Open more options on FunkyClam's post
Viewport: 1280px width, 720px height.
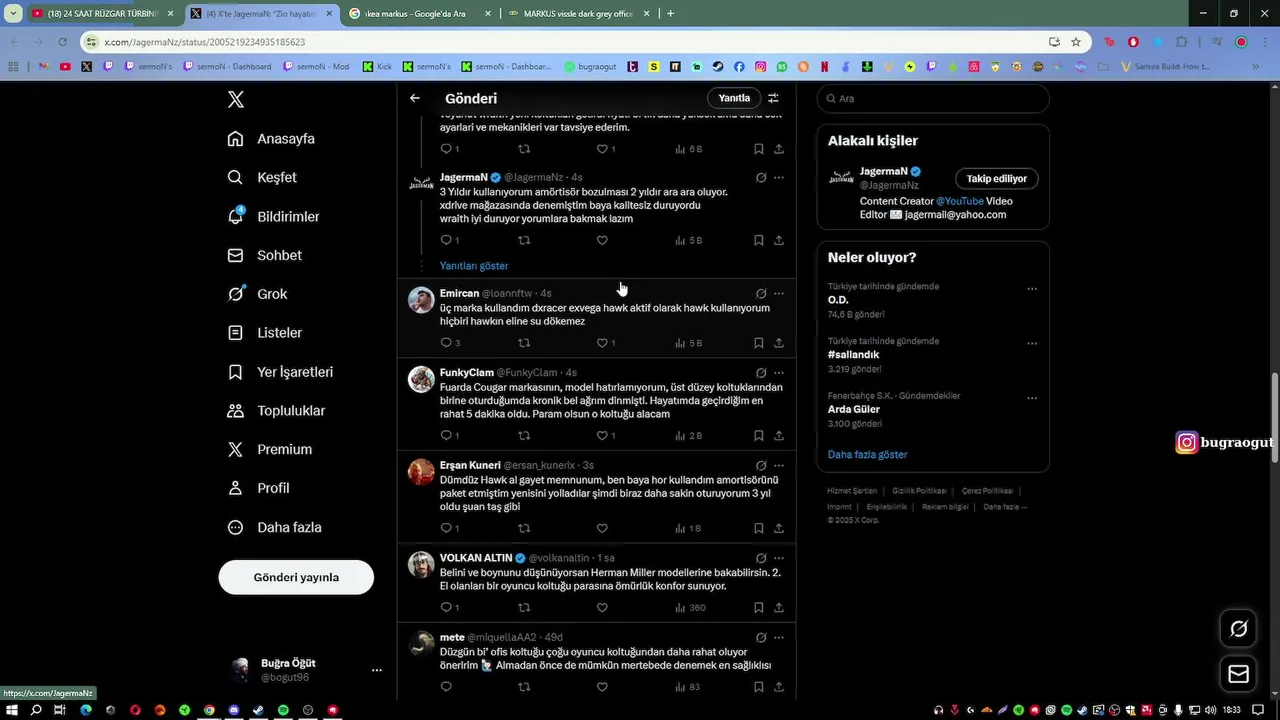click(x=779, y=373)
